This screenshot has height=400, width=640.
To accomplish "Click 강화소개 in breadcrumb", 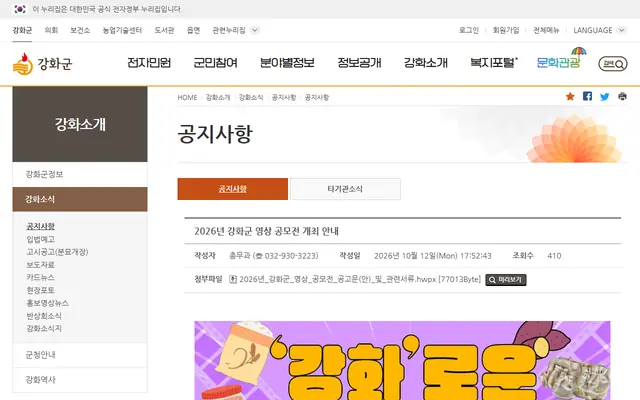I will click(x=218, y=98).
